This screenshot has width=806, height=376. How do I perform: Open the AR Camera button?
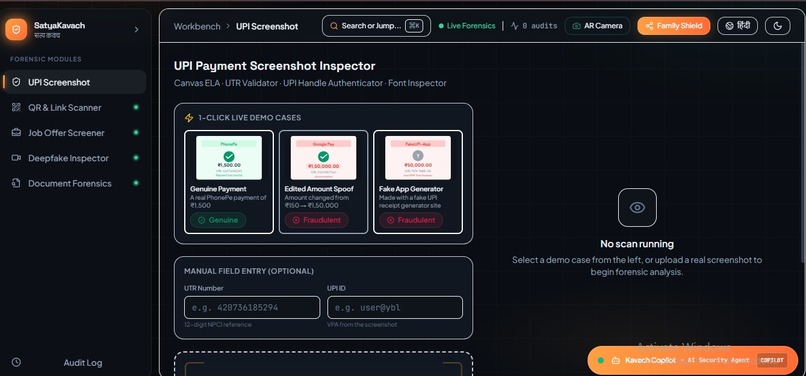pyautogui.click(x=597, y=26)
